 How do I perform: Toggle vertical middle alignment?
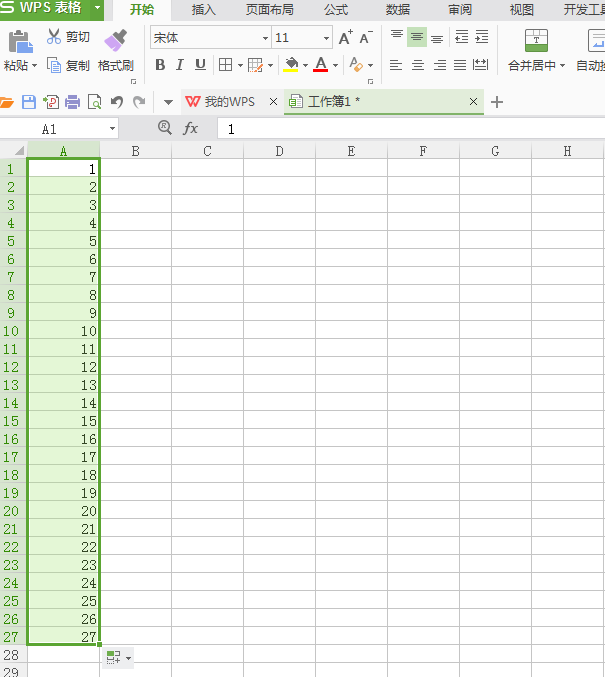(x=417, y=37)
